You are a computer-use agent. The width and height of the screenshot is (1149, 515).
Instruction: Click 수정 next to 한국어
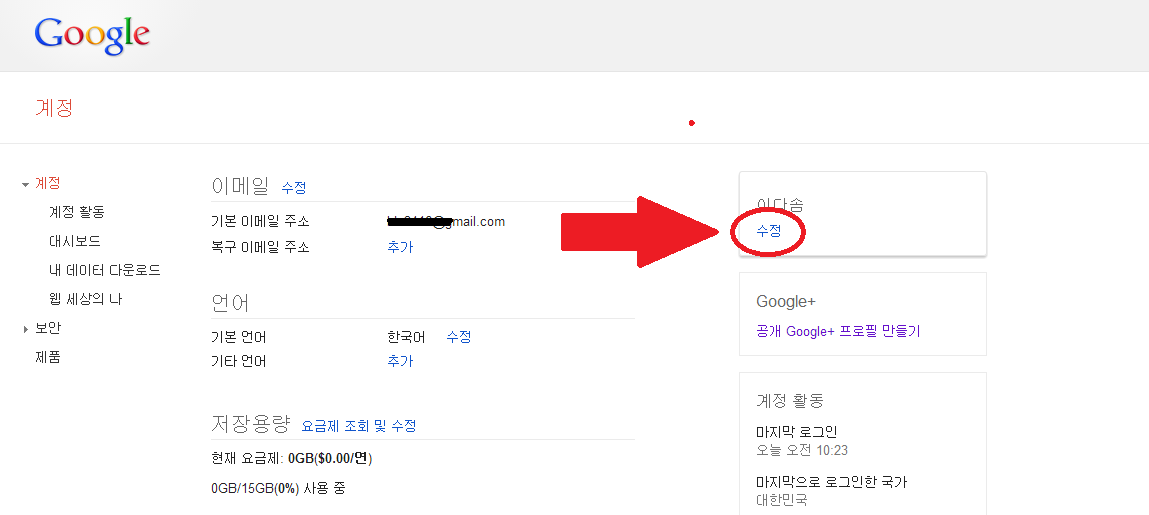coord(459,337)
